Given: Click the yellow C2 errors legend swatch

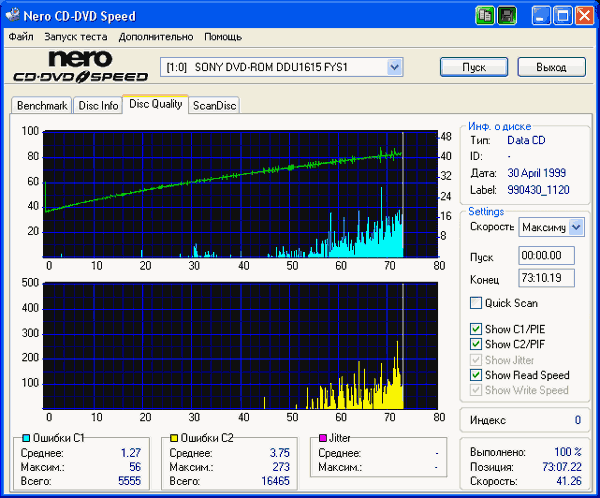Looking at the screenshot, I should click(174, 438).
